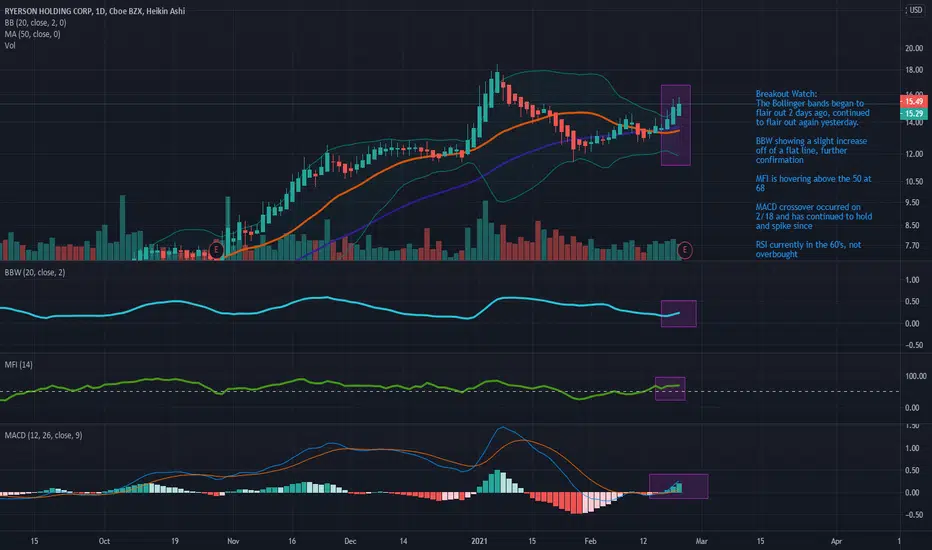Click the 100.00 value on MFI scale
Viewport: 932px width, 550px height.
click(915, 376)
